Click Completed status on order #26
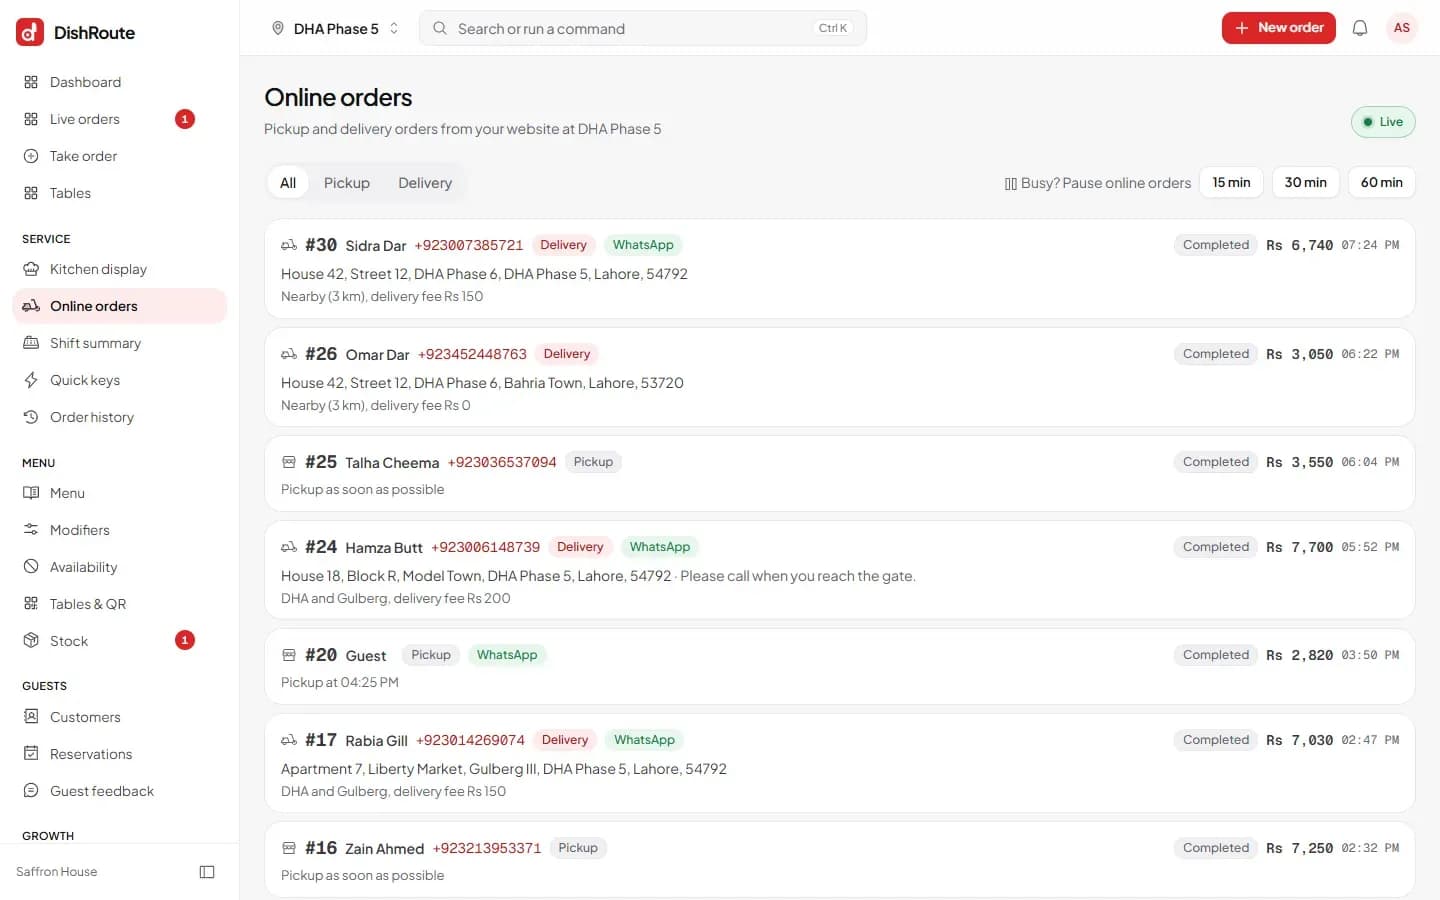Viewport: 1440px width, 900px height. click(x=1216, y=354)
